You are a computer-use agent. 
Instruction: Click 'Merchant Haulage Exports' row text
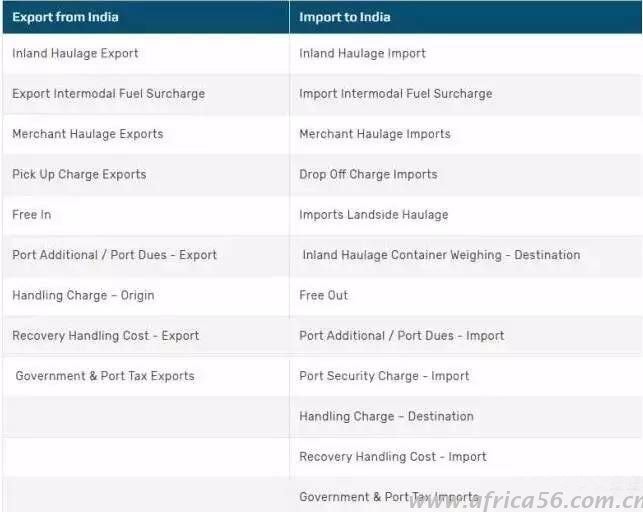(87, 134)
